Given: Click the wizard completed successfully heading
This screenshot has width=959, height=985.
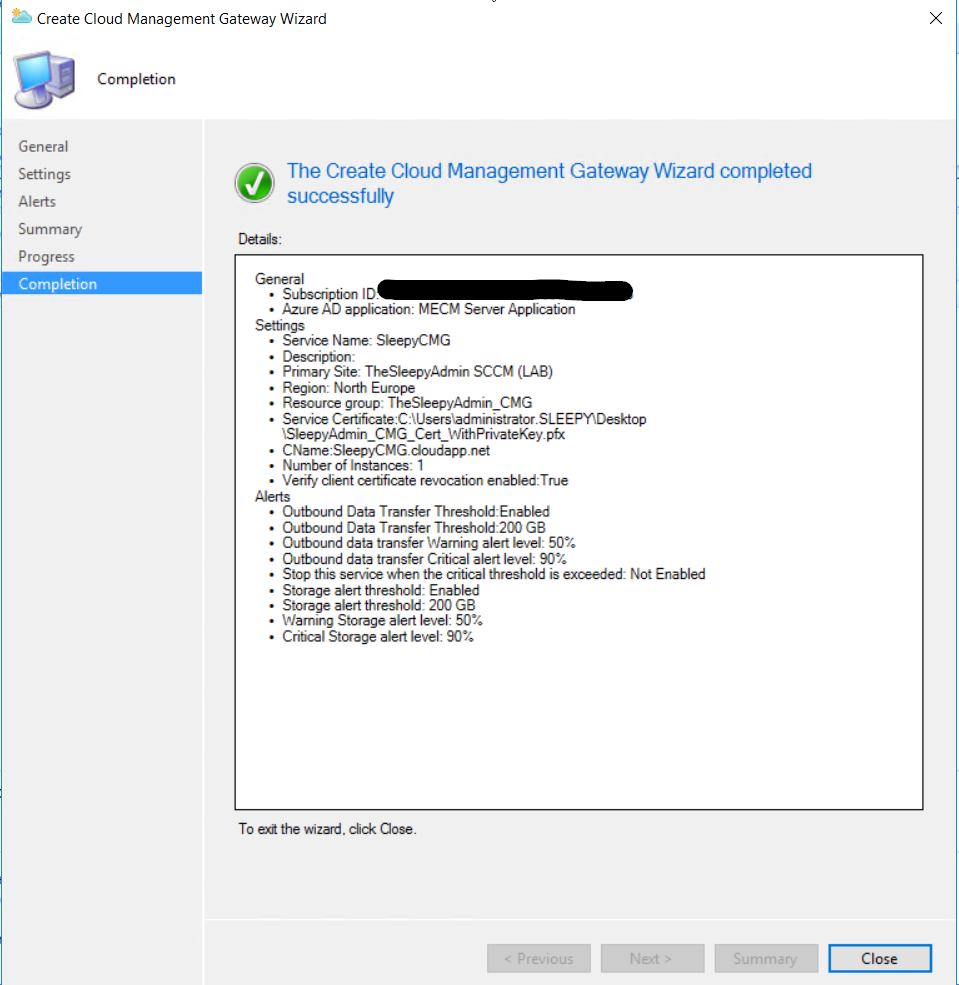Looking at the screenshot, I should (549, 183).
